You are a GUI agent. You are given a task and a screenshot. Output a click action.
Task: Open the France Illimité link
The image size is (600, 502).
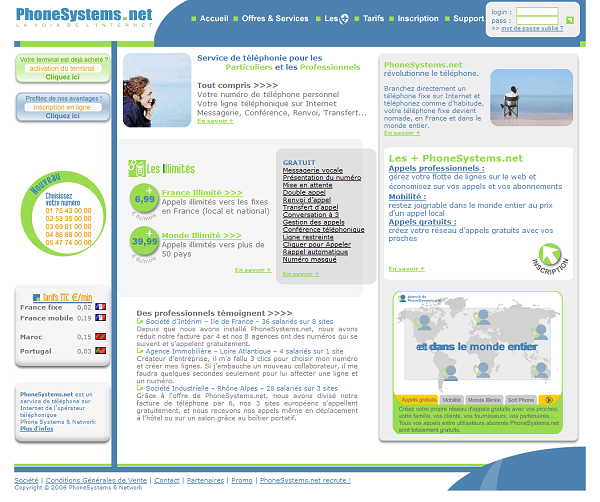point(201,192)
